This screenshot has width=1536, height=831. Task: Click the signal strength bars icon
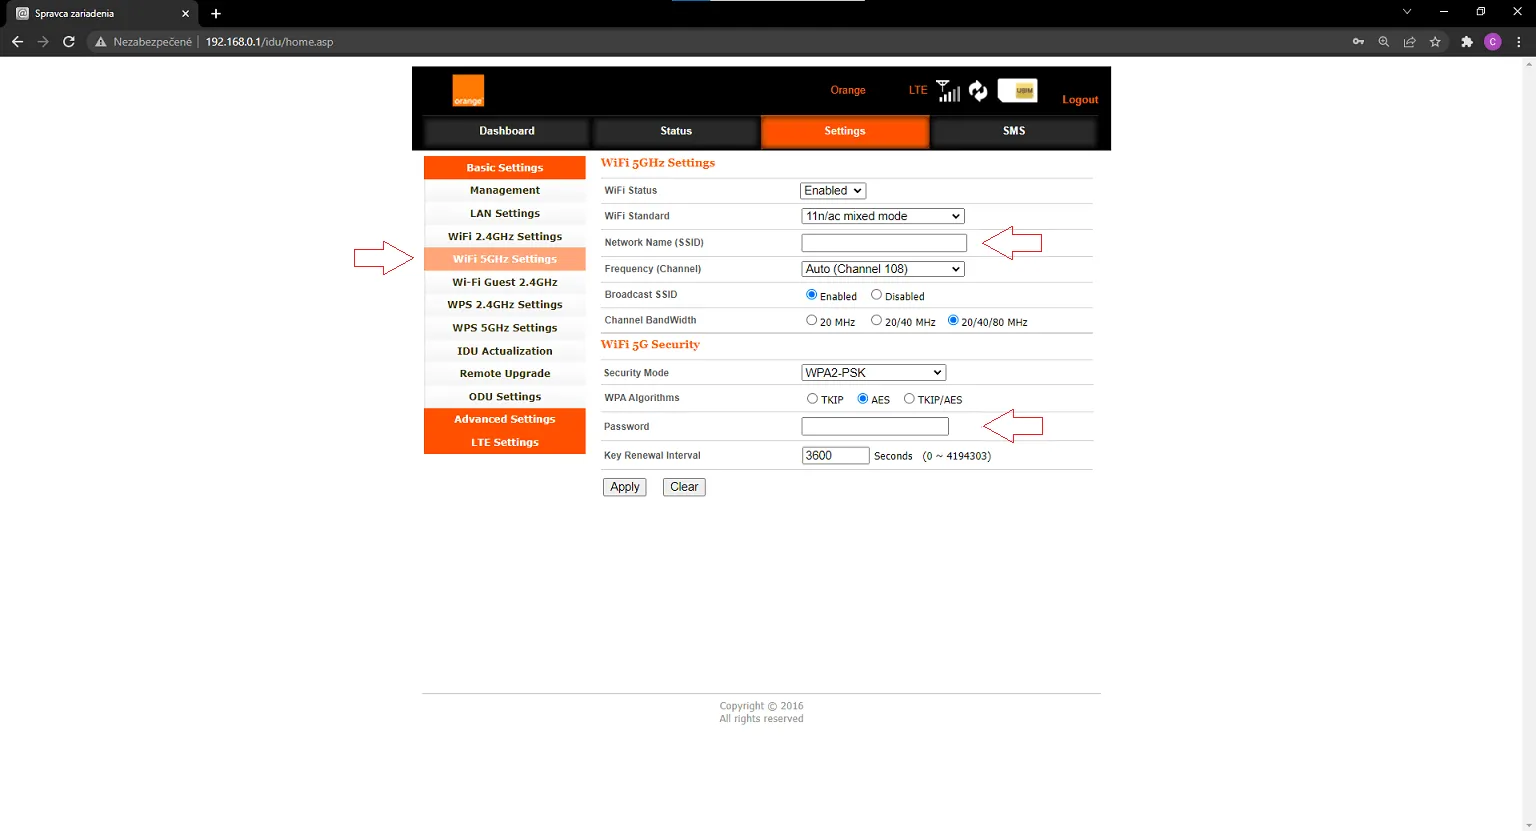[x=948, y=91]
